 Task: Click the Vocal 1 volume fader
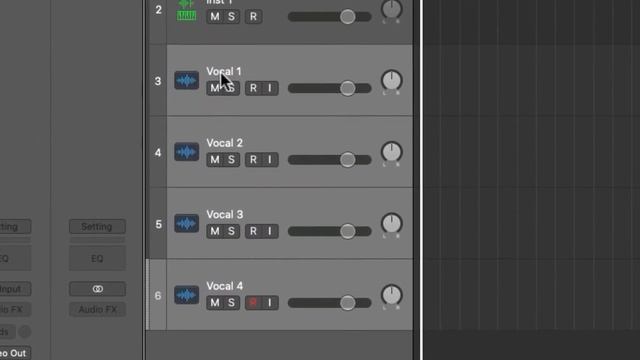coord(347,88)
